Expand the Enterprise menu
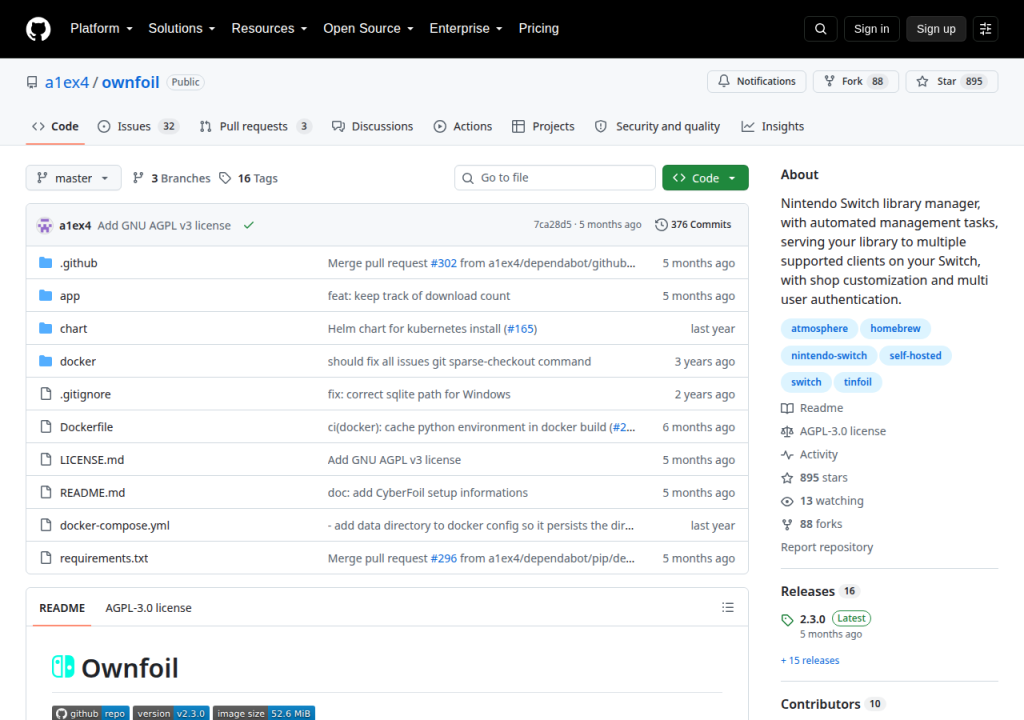 [x=466, y=29]
